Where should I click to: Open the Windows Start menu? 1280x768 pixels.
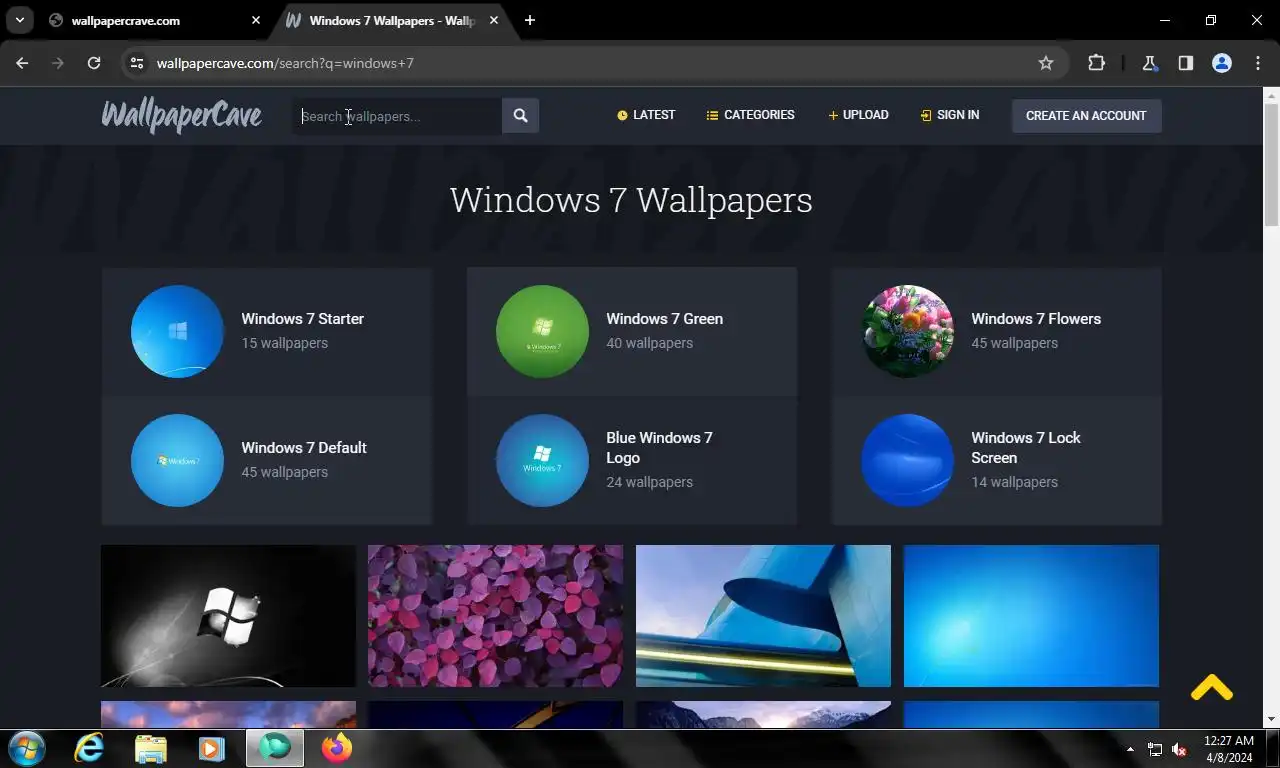pyautogui.click(x=26, y=748)
